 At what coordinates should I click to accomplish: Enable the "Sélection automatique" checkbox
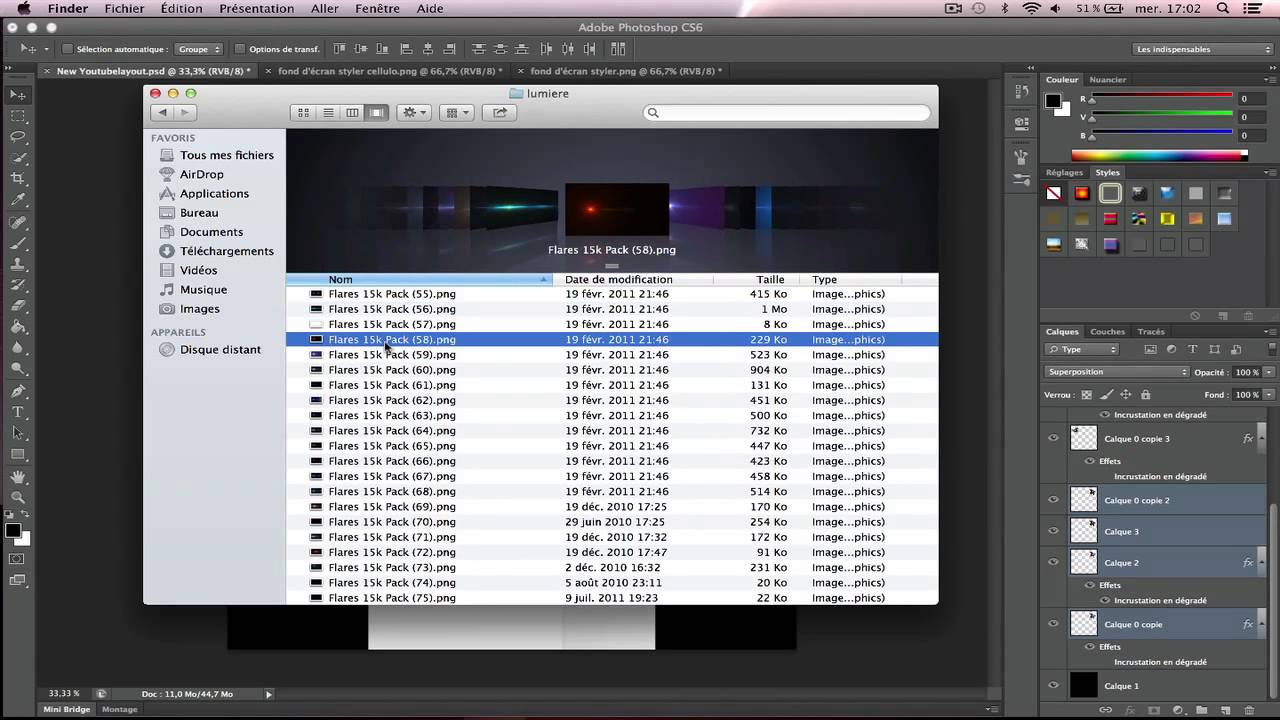point(66,47)
